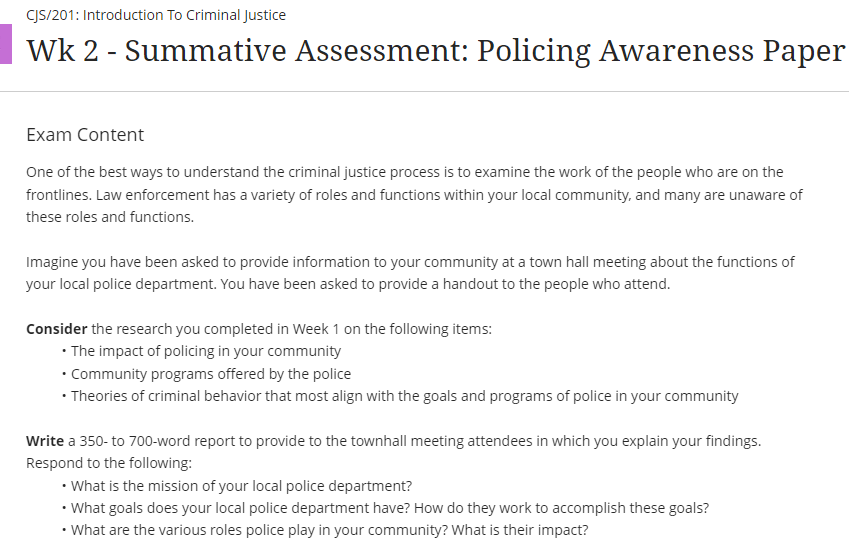Click the line "Respond to the following:"
This screenshot has width=849, height=545.
[x=108, y=463]
